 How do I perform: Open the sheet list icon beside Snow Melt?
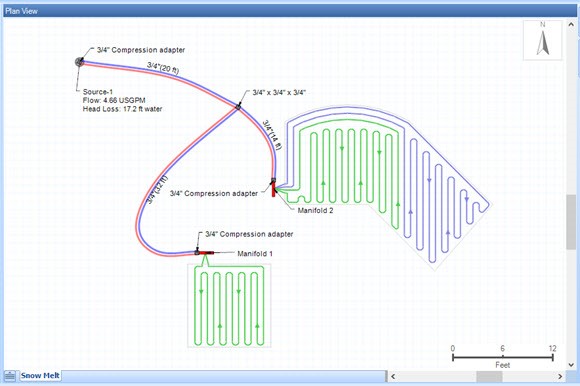tap(10, 376)
